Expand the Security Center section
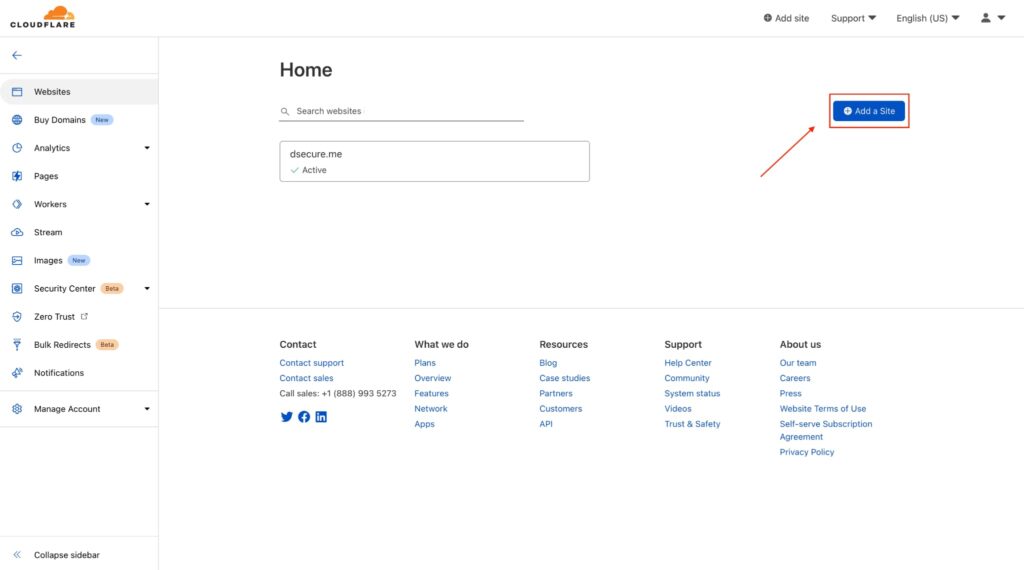1024x570 pixels. coord(147,289)
